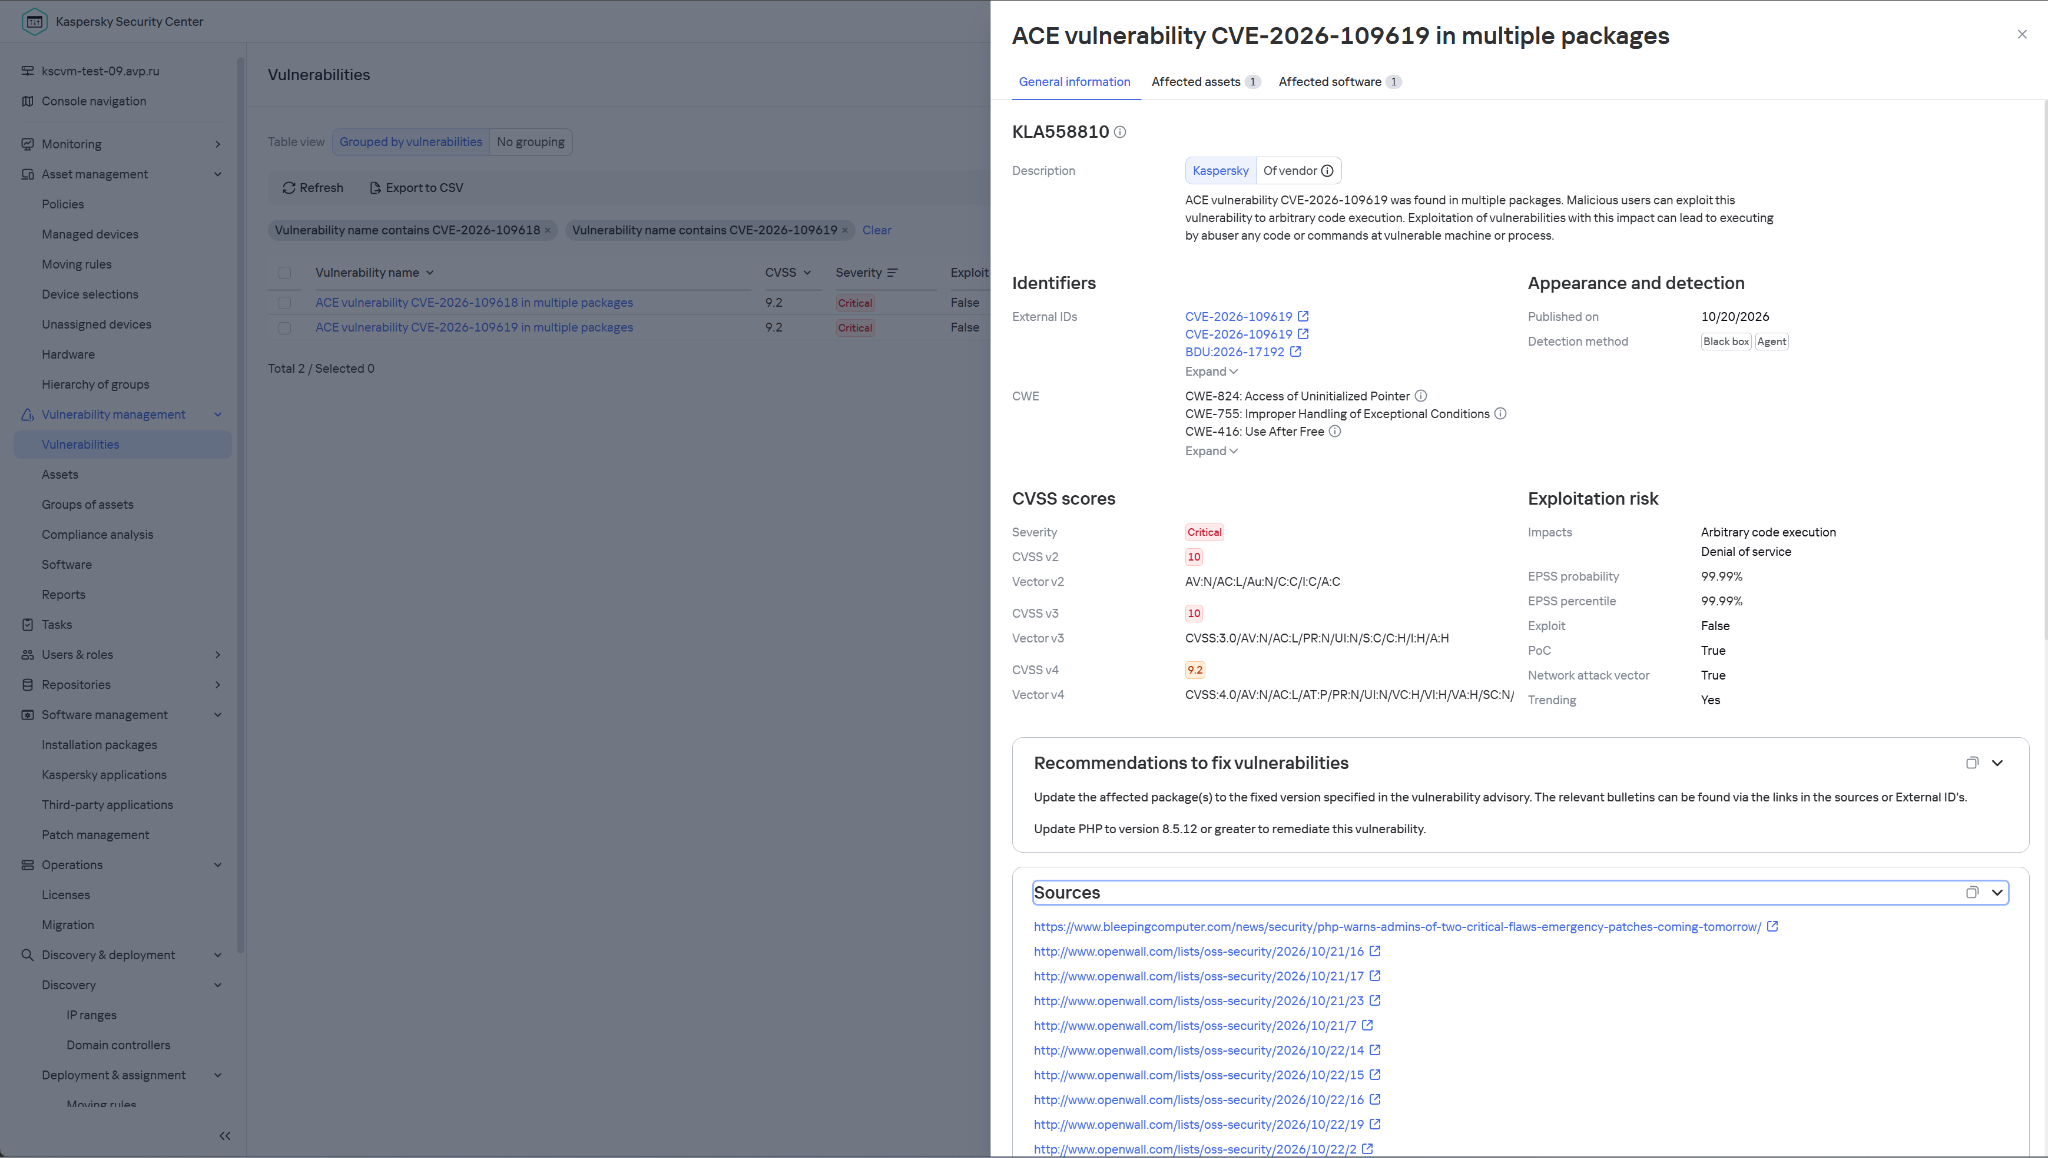
Task: Open the General information tab
Action: (x=1074, y=82)
